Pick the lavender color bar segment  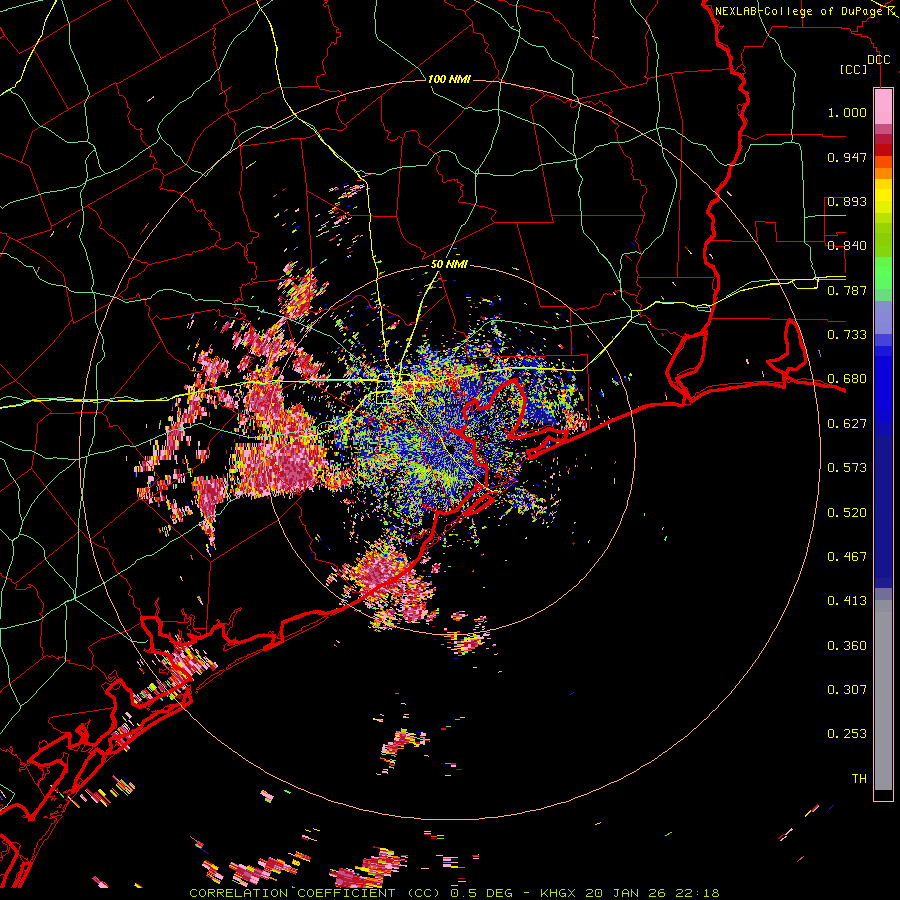[x=883, y=317]
